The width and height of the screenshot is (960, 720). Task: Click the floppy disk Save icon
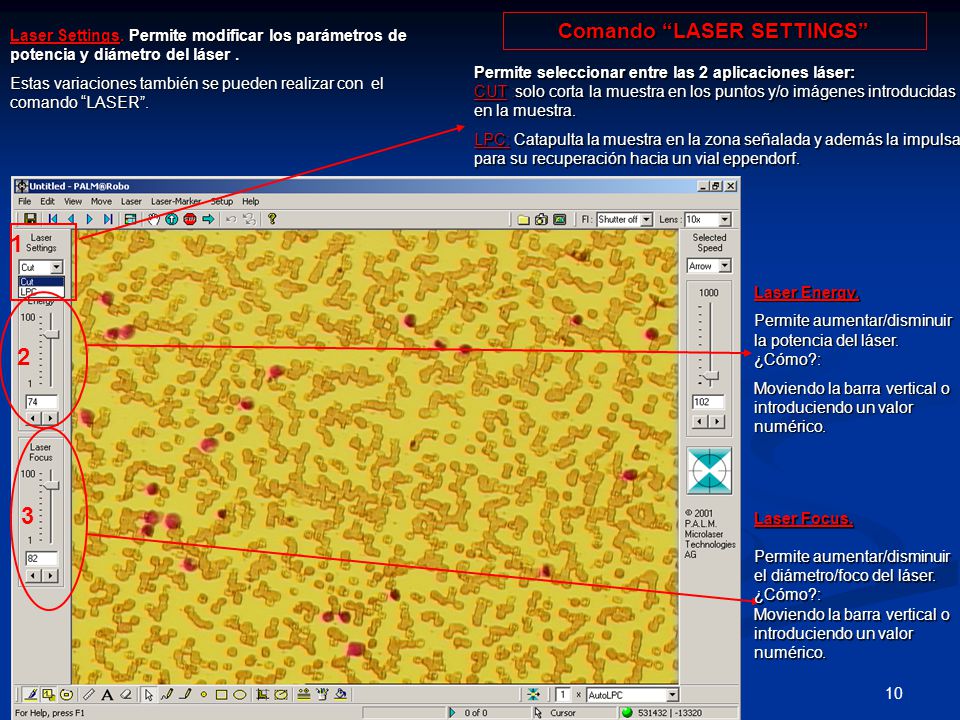tap(30, 219)
